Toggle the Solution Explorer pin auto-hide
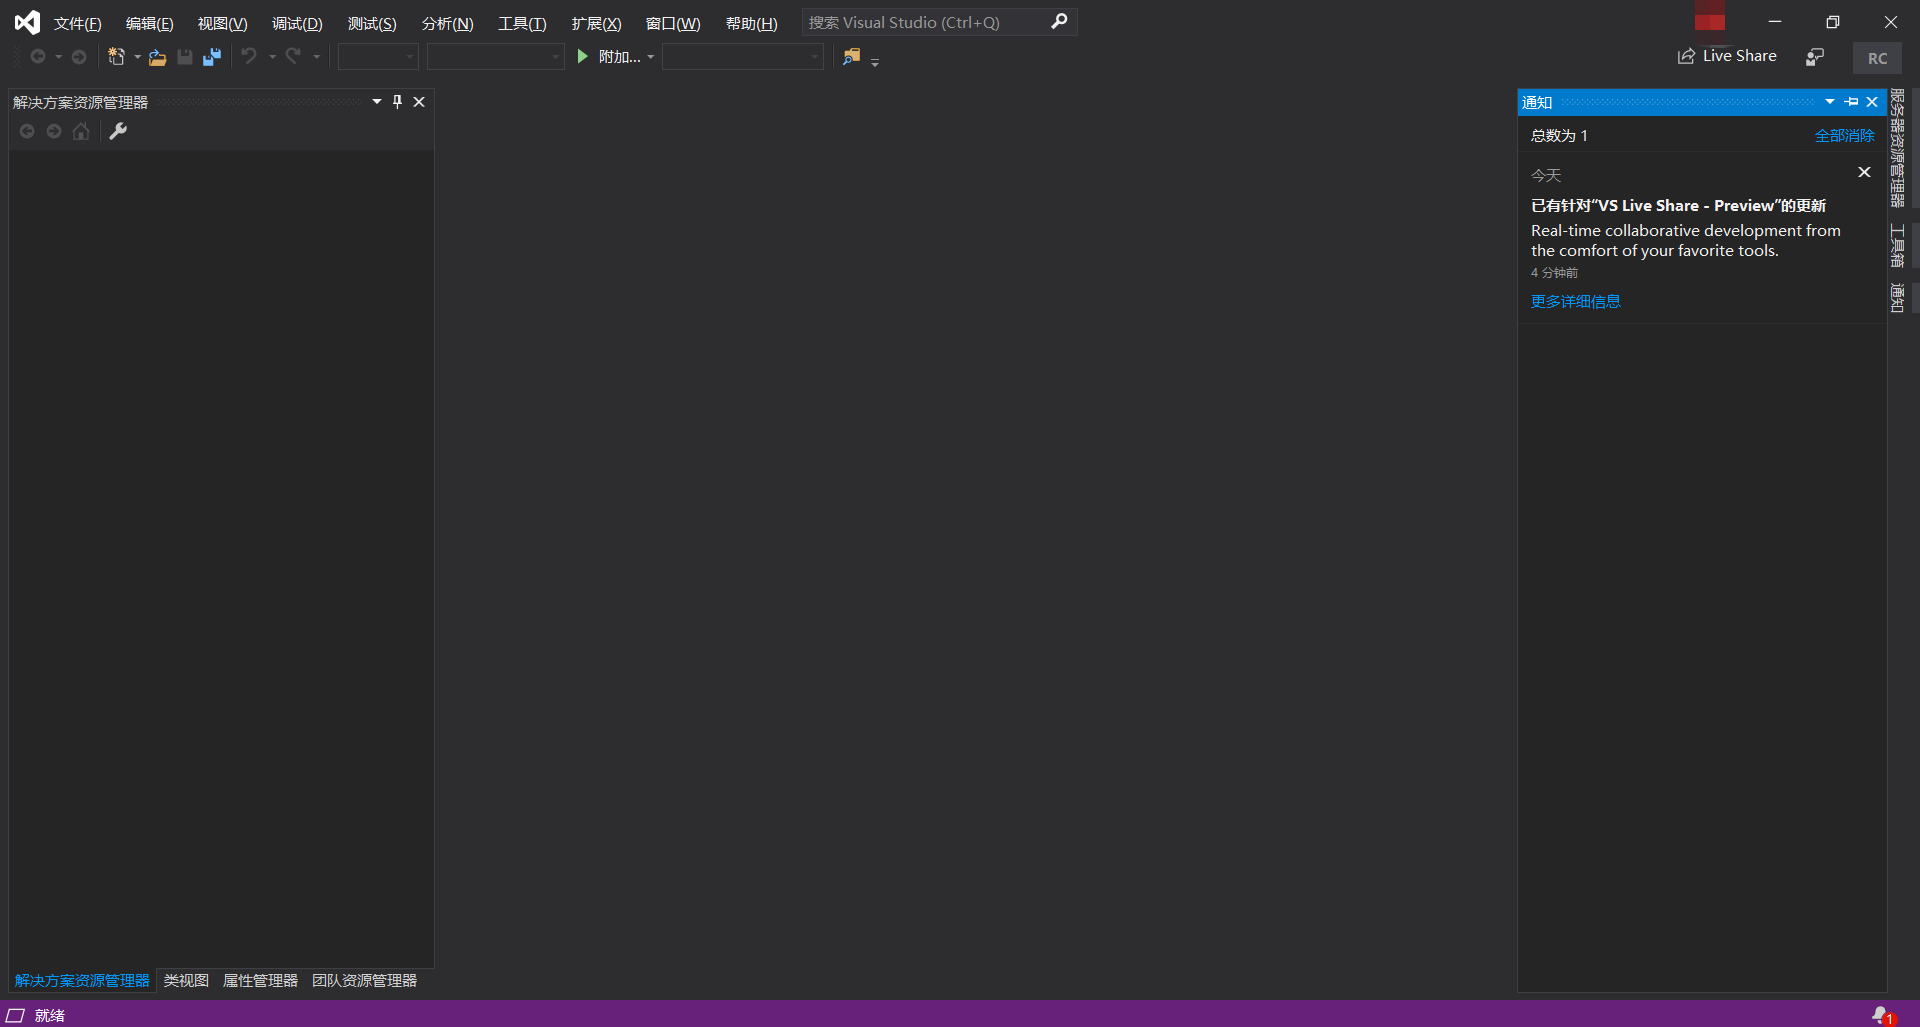Viewport: 1920px width, 1027px height. [398, 102]
